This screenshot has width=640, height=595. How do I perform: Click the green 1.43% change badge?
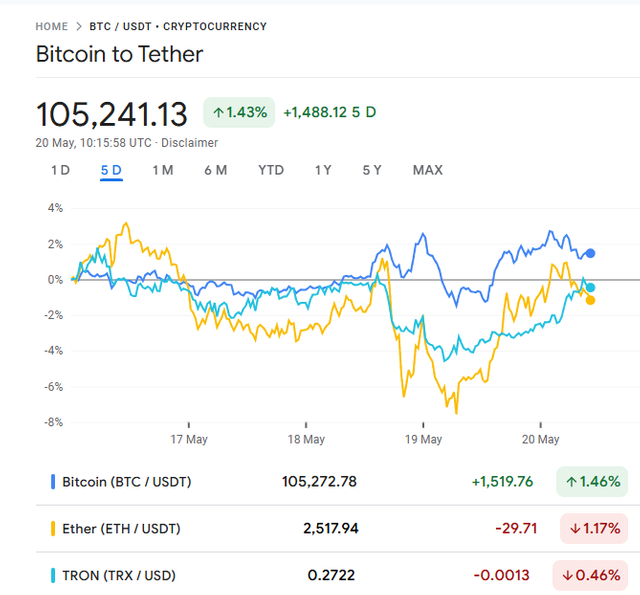pos(239,112)
